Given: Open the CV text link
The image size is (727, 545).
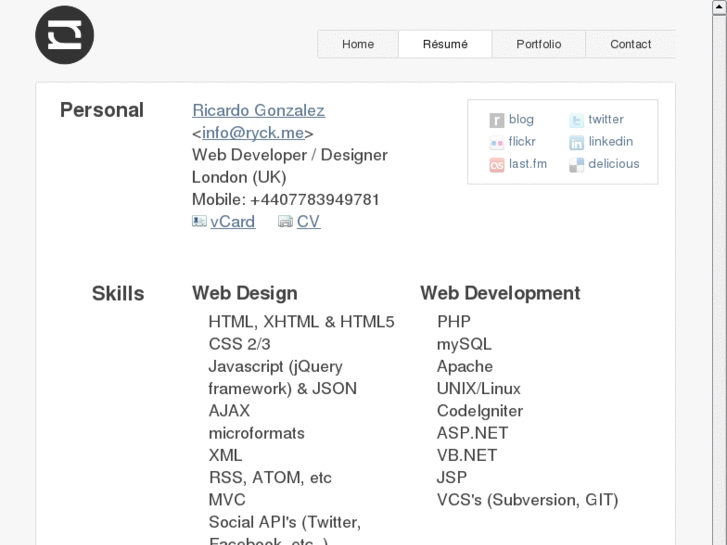Looking at the screenshot, I should (308, 222).
